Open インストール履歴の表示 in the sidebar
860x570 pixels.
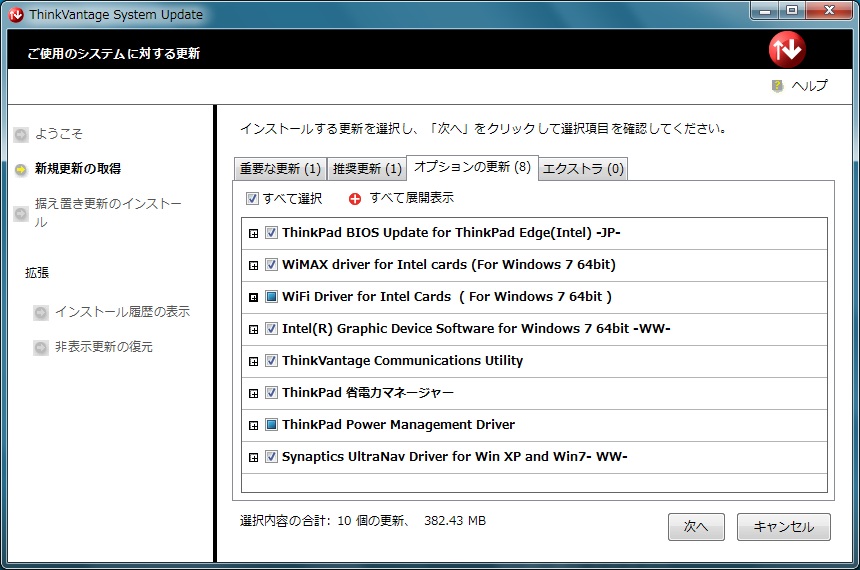[x=122, y=312]
